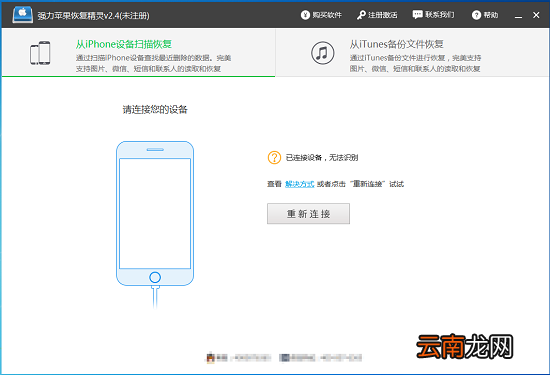Viewport: 550px width, 375px height.
Task: Click the iTunes tab description text
Action: click(x=415, y=63)
